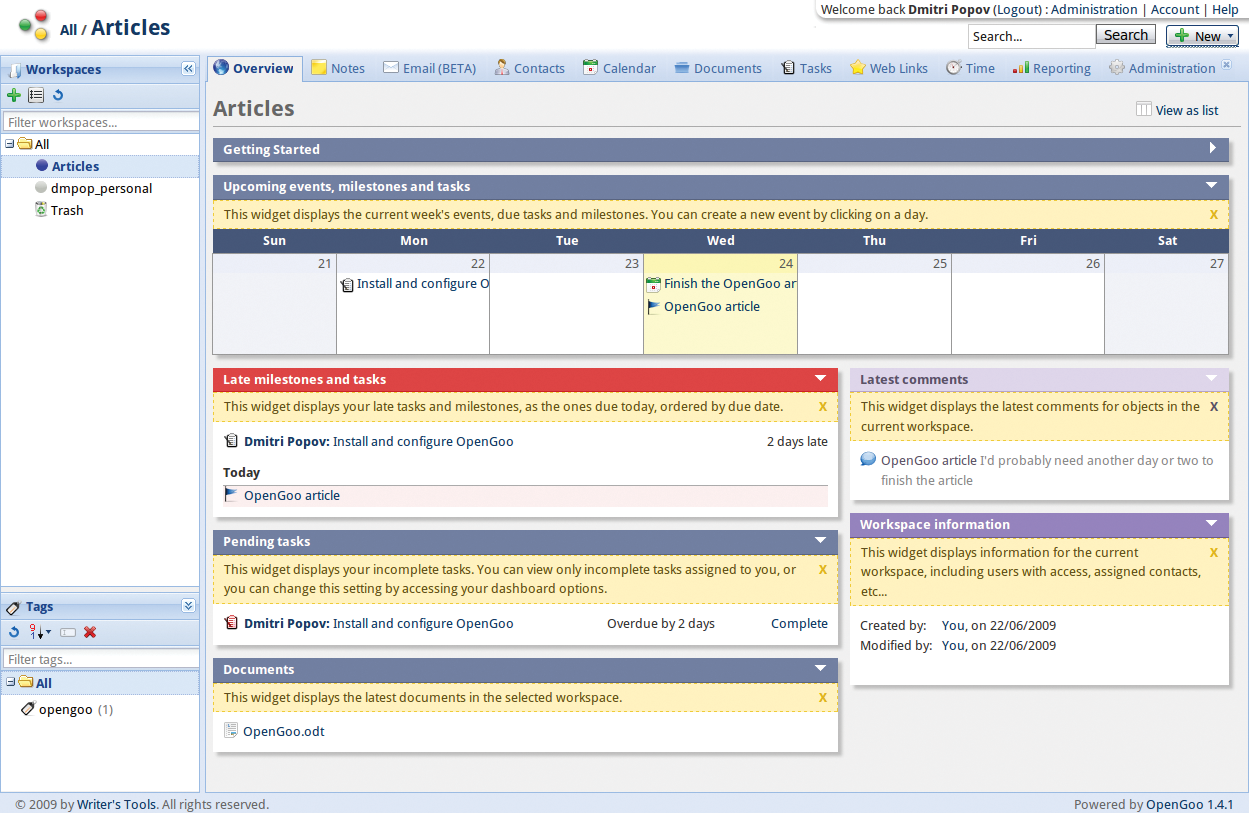Open the Documents tab
Image resolution: width=1249 pixels, height=813 pixels.
[718, 68]
